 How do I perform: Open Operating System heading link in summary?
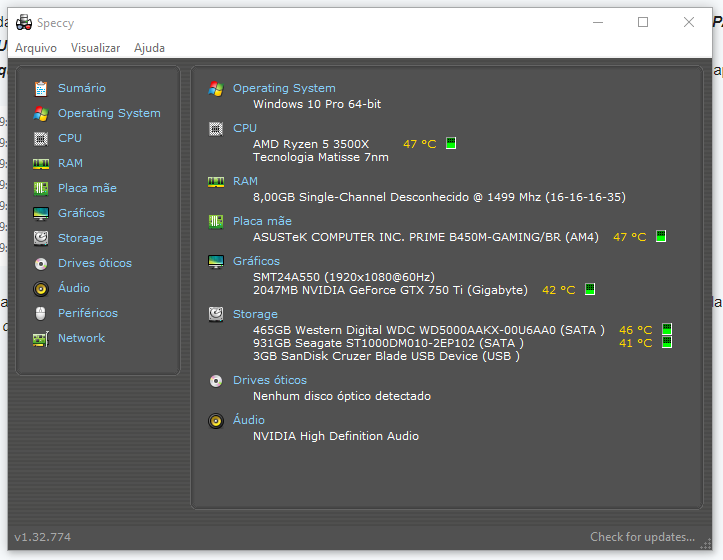point(284,88)
